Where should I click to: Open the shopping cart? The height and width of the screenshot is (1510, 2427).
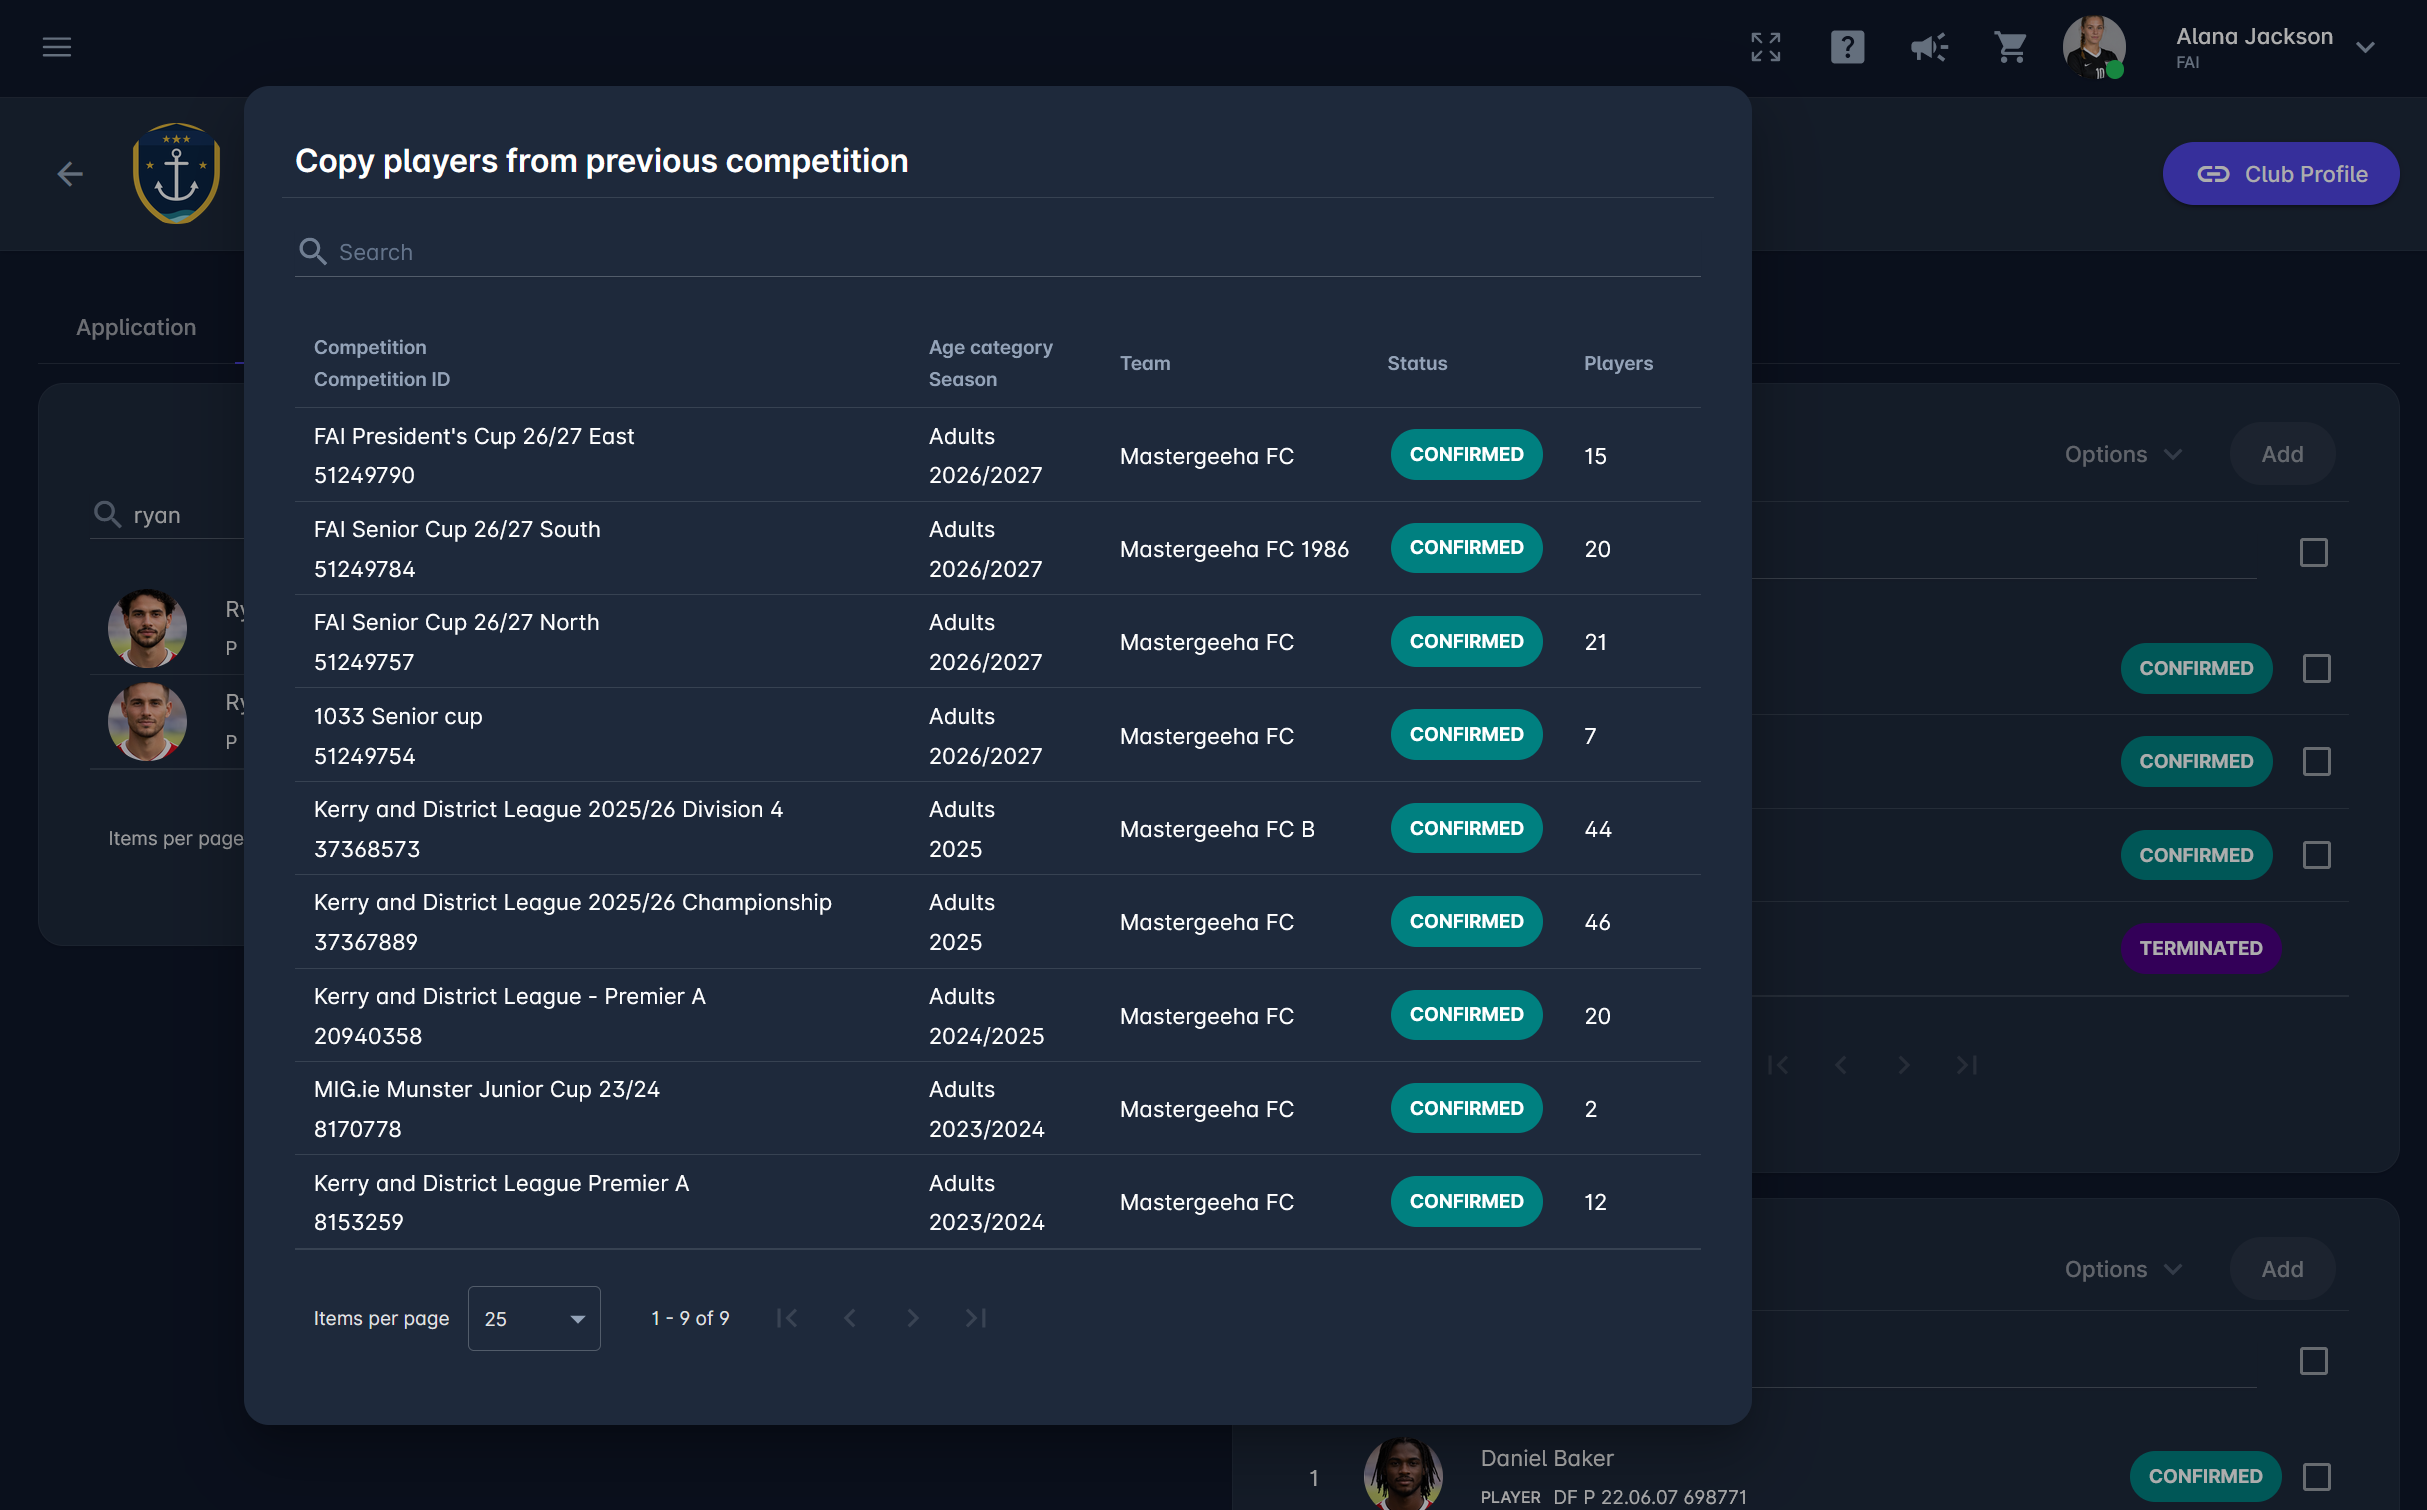click(x=2010, y=47)
